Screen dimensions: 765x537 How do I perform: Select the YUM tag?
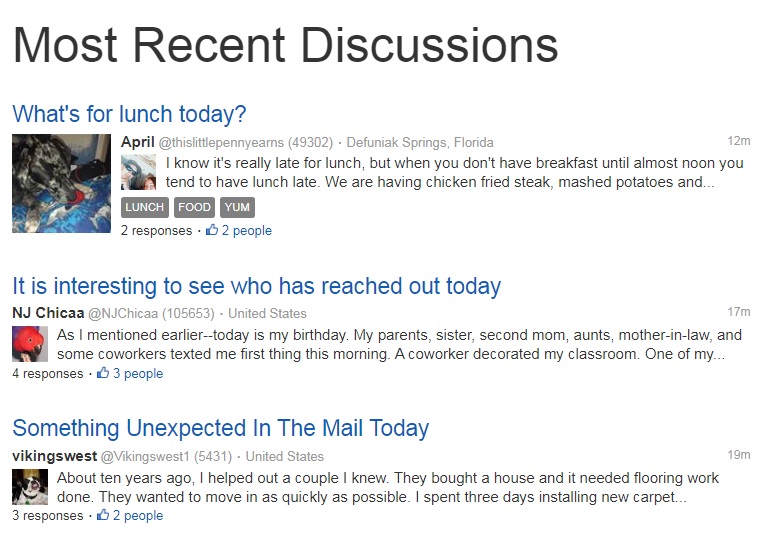point(237,207)
